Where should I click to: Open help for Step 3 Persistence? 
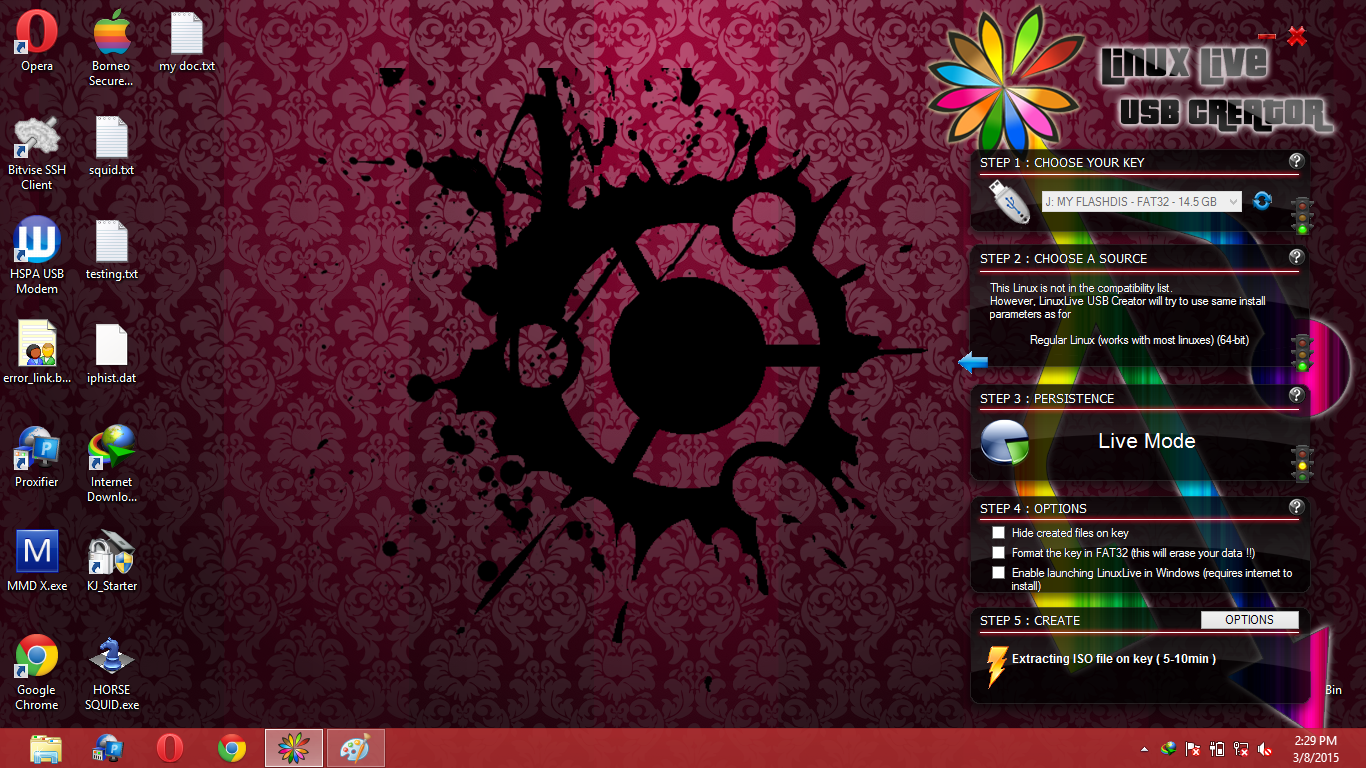[x=1296, y=396]
